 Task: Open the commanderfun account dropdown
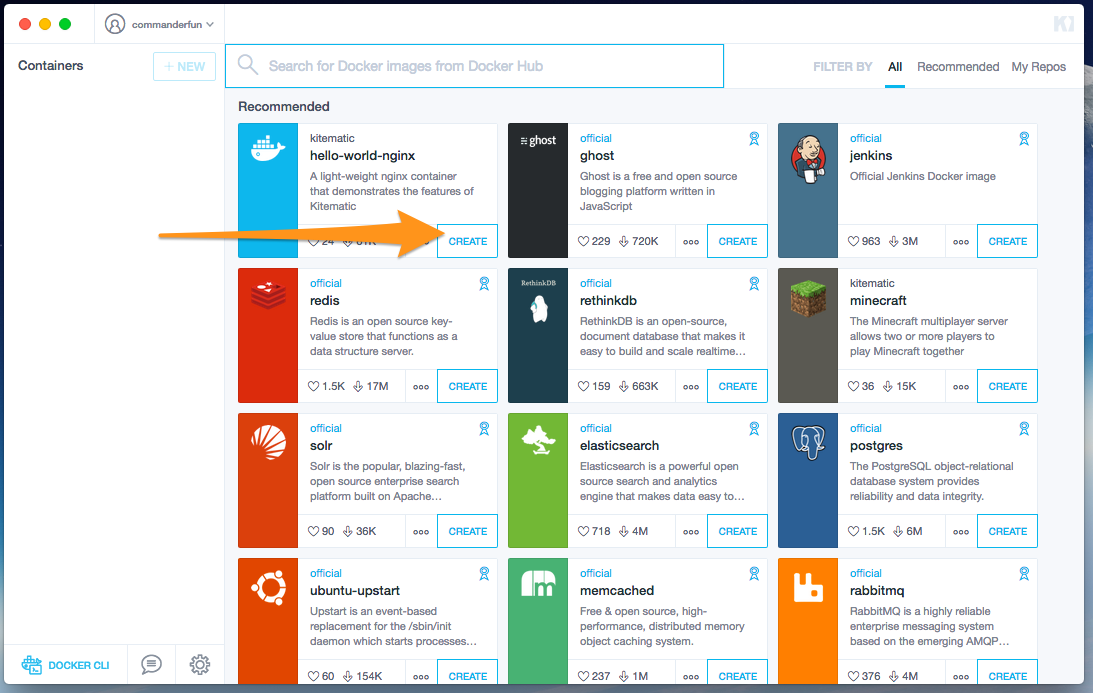pyautogui.click(x=159, y=24)
